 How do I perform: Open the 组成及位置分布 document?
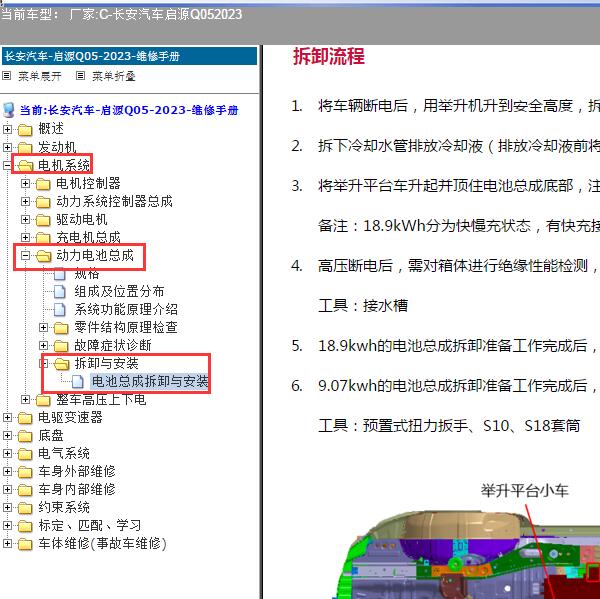pos(119,292)
